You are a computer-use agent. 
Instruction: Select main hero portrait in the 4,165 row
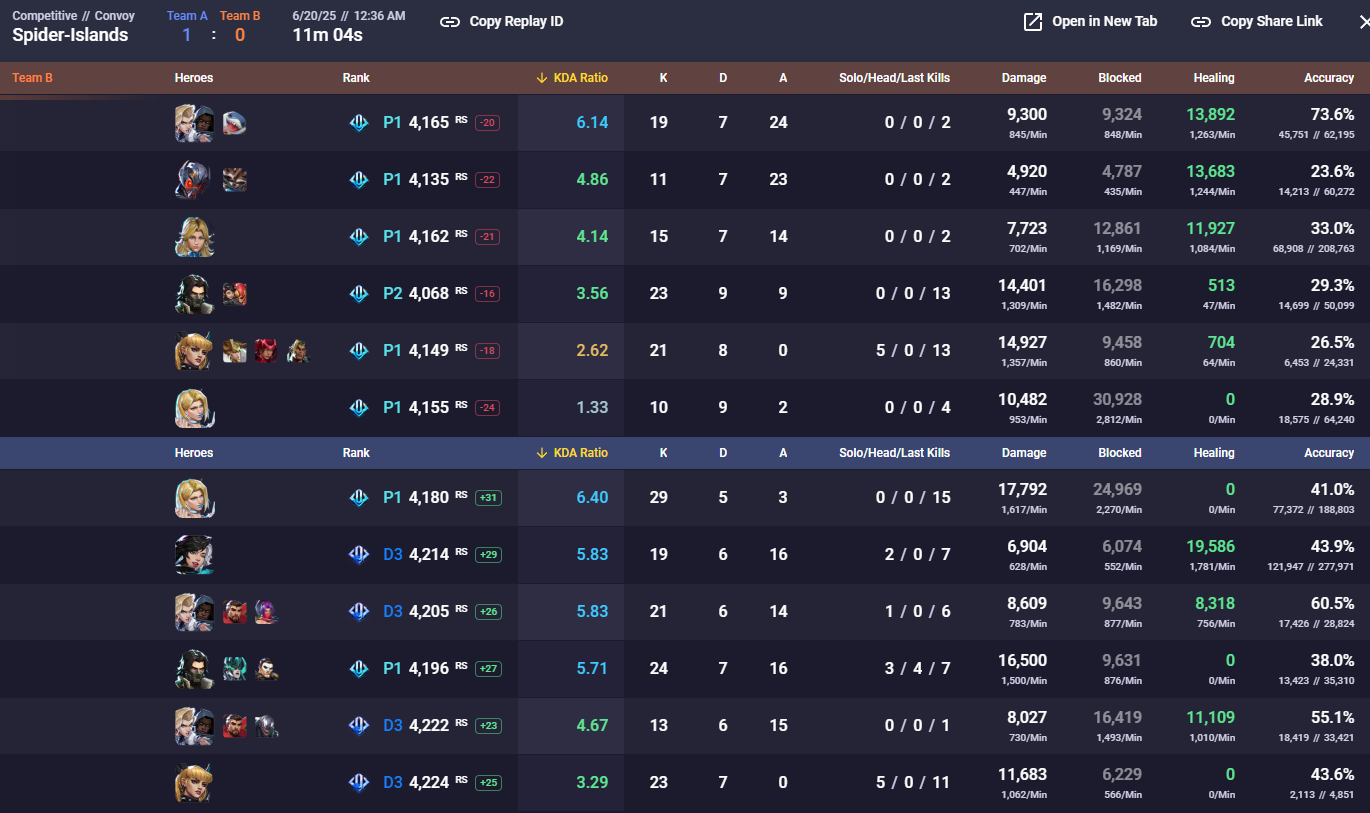pyautogui.click(x=194, y=123)
